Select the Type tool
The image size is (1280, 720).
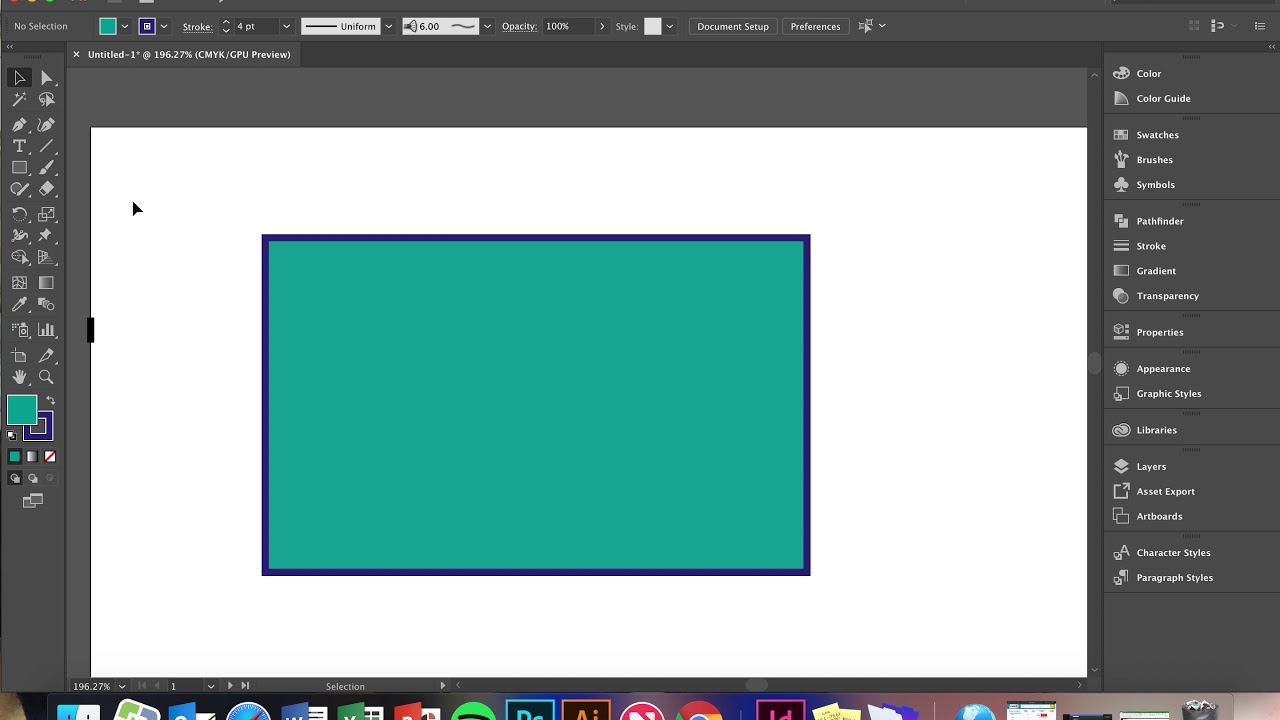tap(19, 146)
